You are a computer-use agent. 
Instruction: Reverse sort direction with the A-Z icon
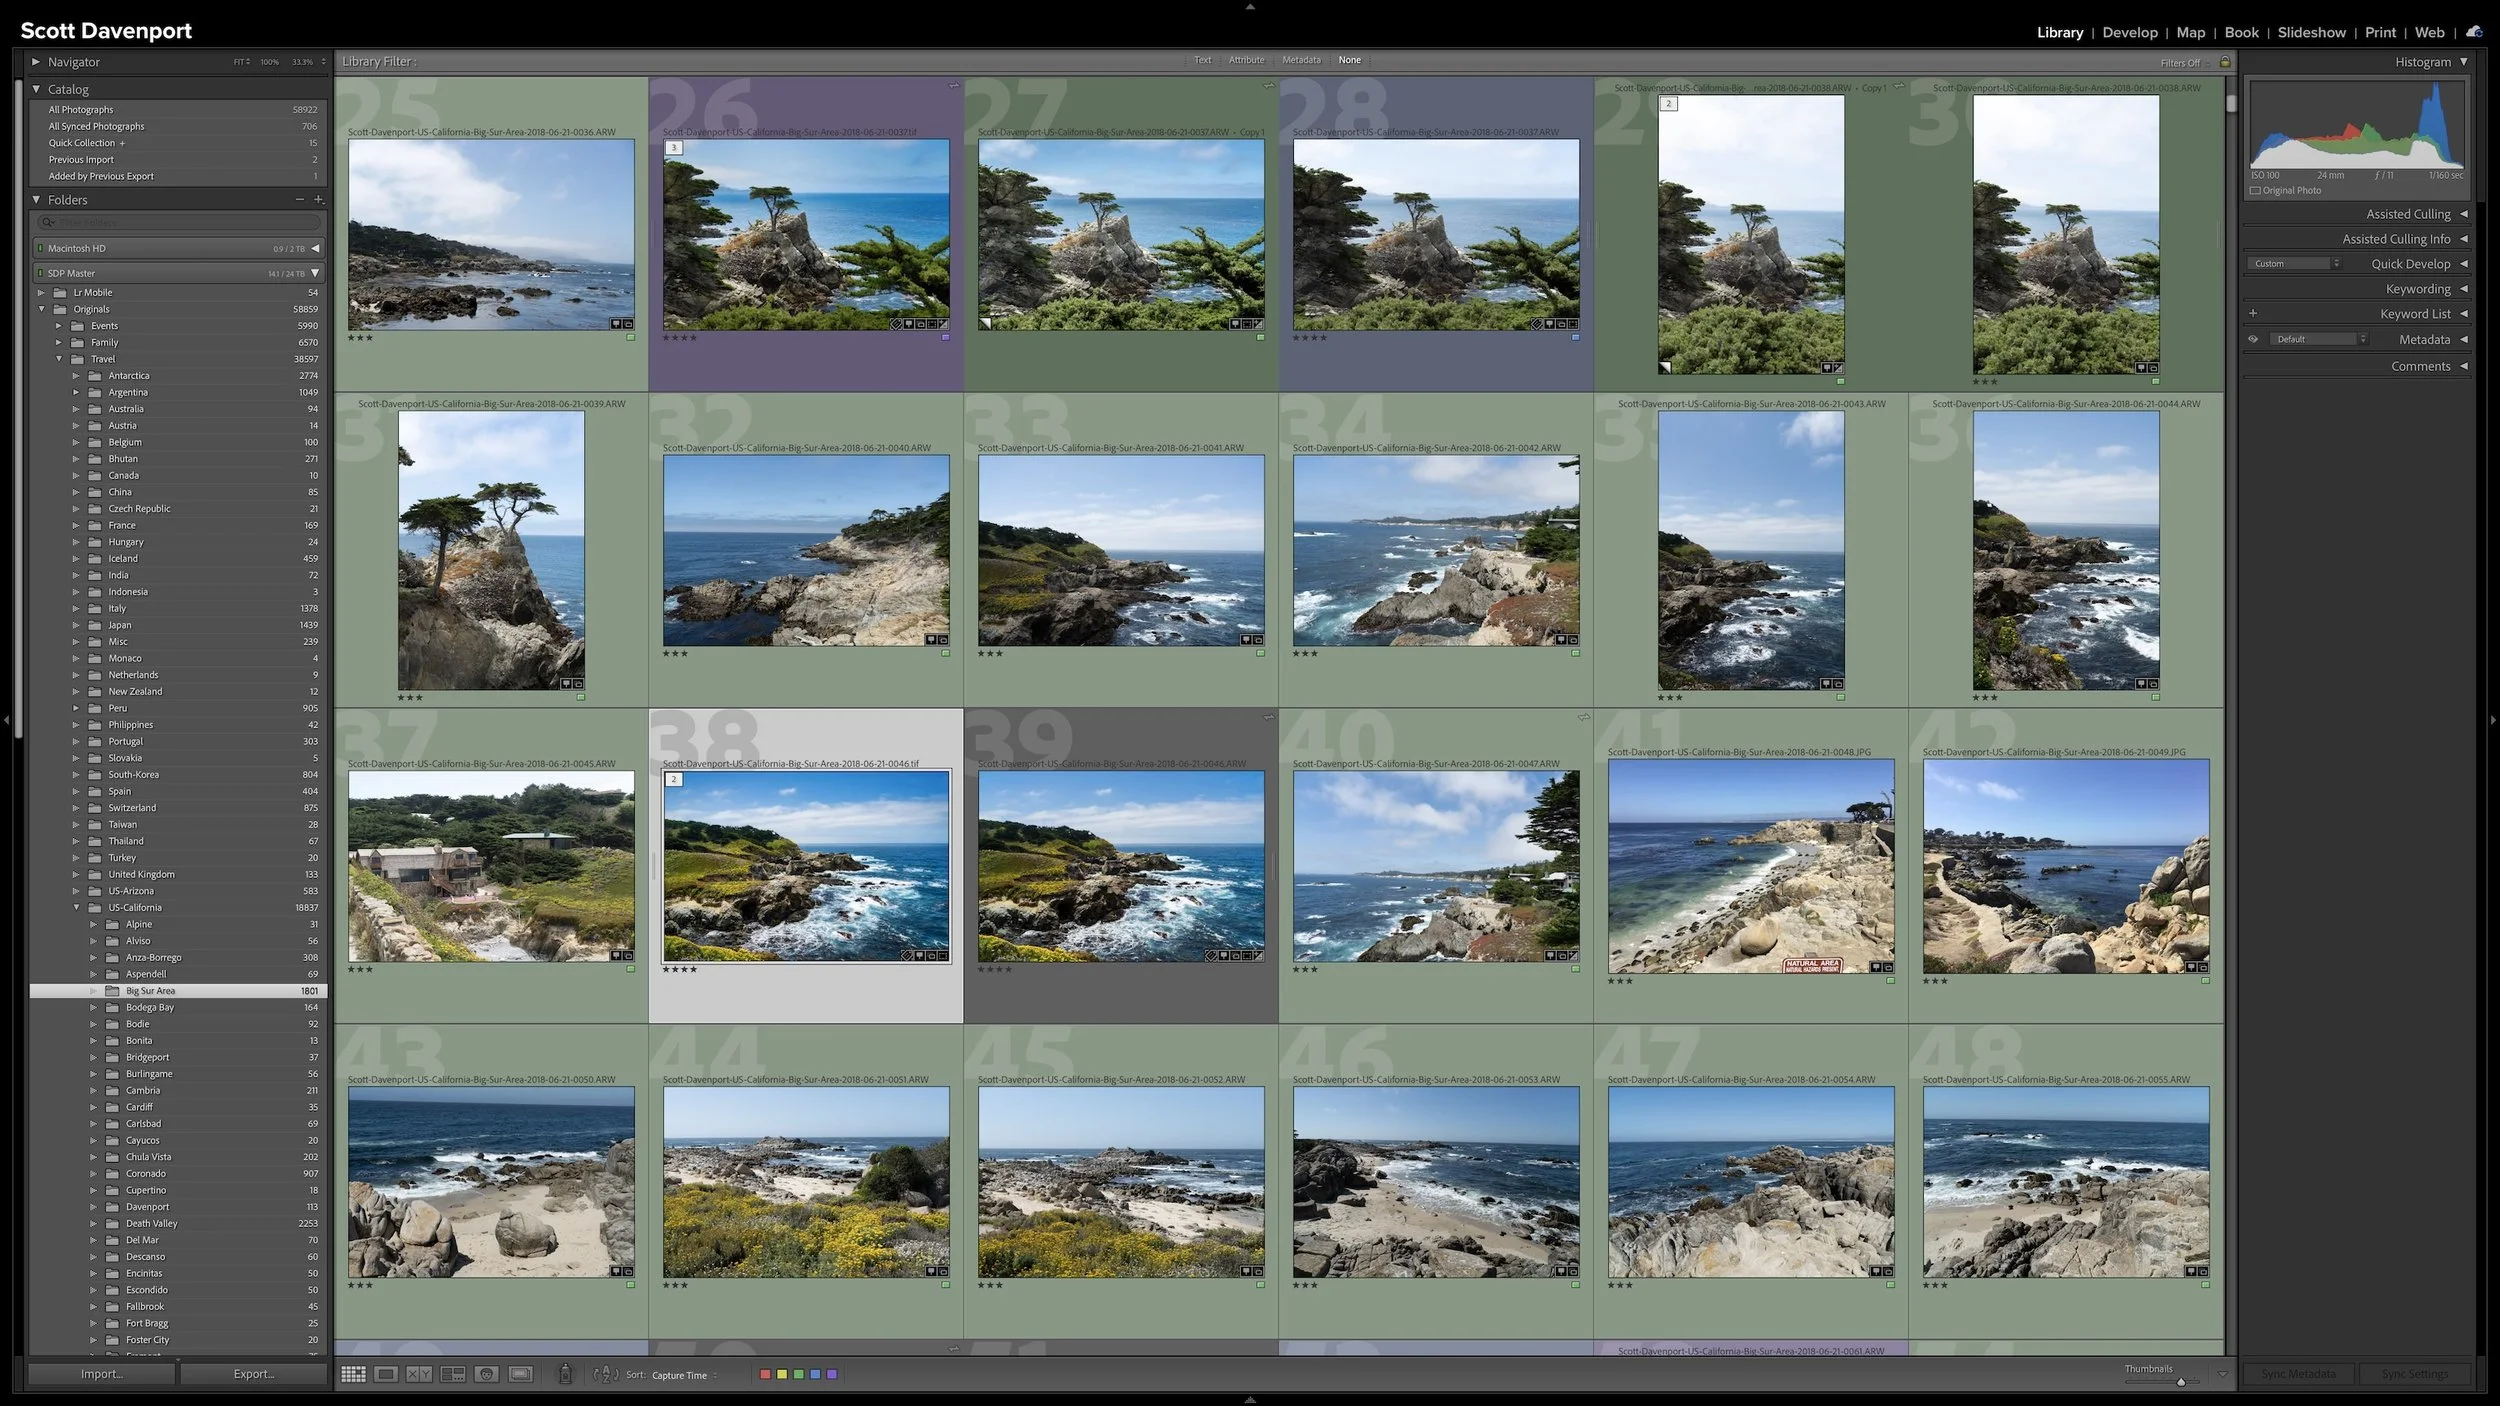(606, 1374)
